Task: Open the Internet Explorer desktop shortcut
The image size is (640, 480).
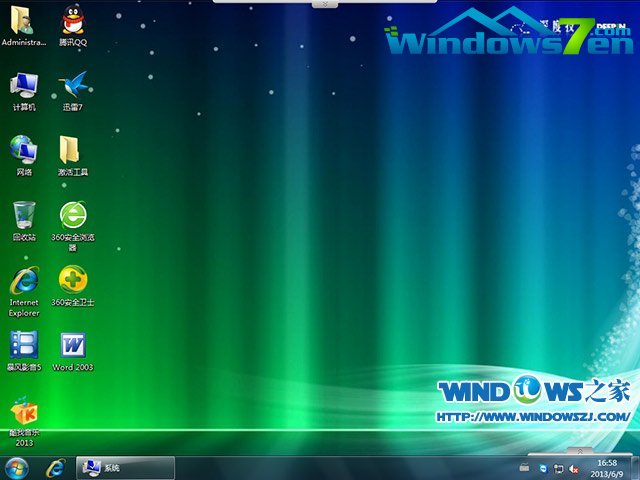Action: click(24, 291)
